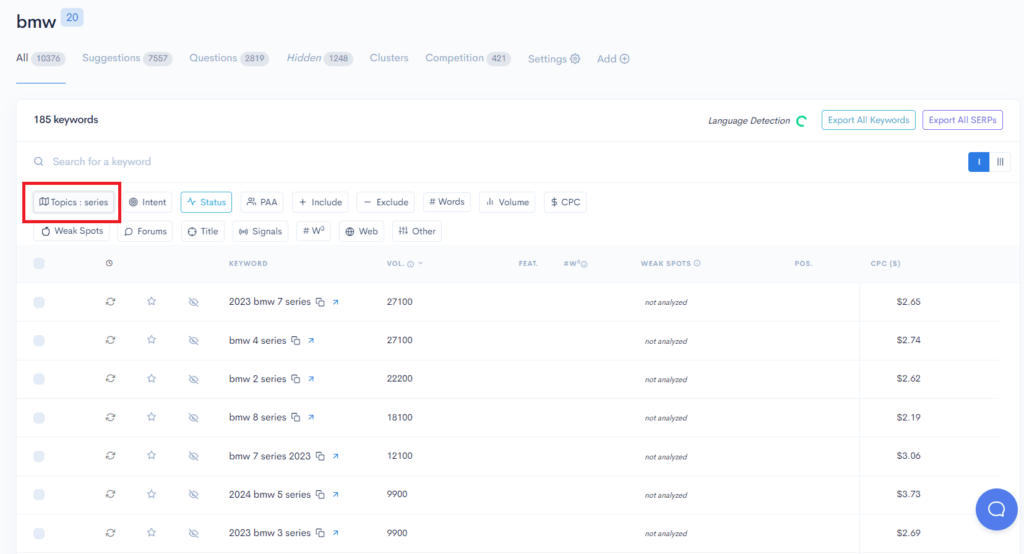Viewport: 1024px width, 554px height.
Task: Star the '2023 bmw 3 series' keyword
Action: click(x=152, y=532)
